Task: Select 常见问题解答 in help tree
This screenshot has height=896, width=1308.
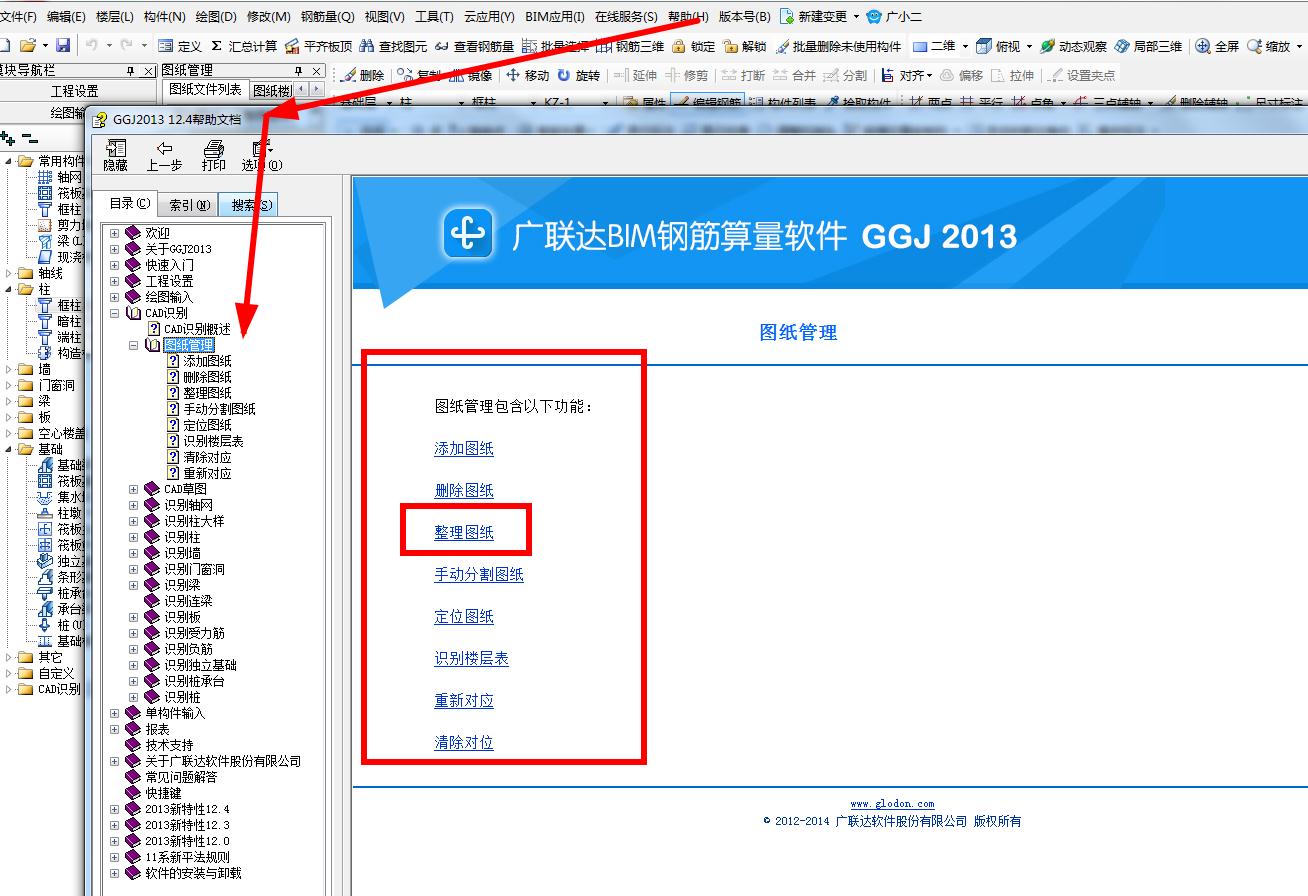Action: (181, 777)
